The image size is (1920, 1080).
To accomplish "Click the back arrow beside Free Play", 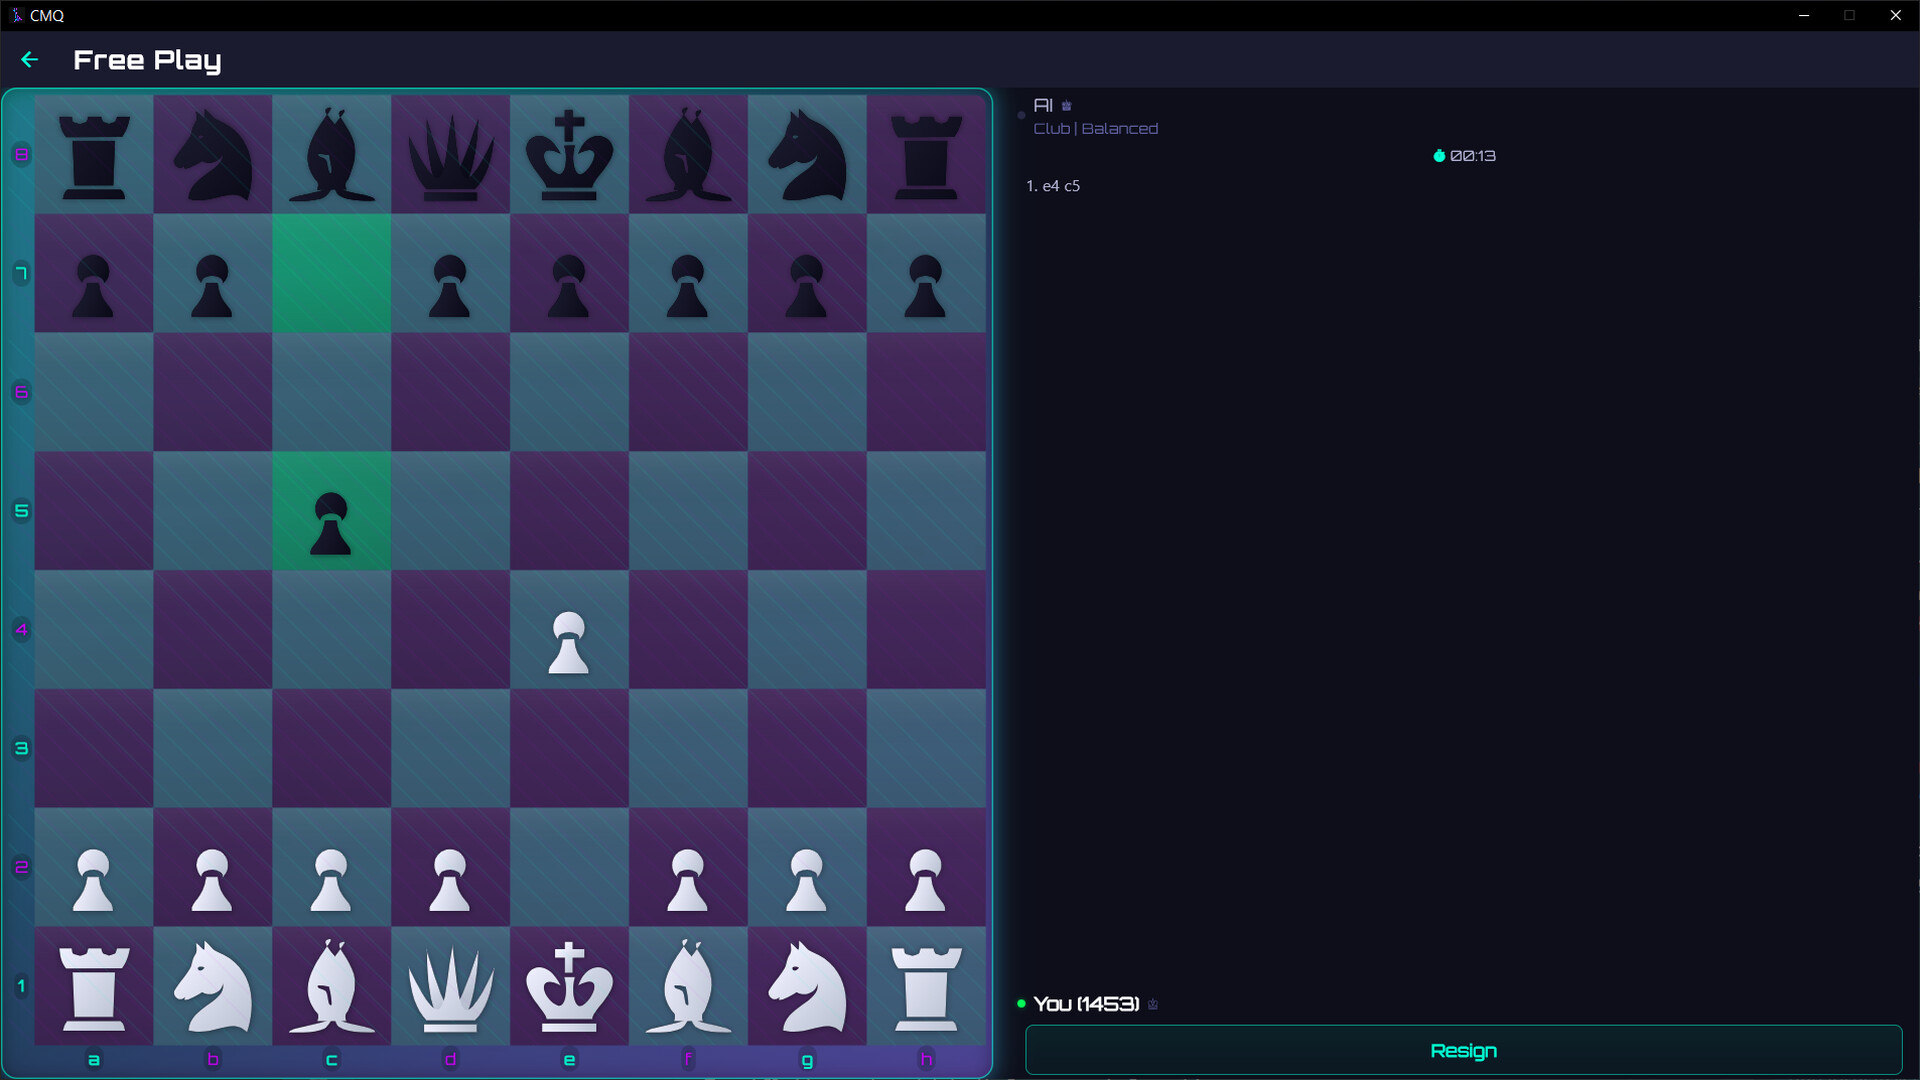I will (x=29, y=60).
